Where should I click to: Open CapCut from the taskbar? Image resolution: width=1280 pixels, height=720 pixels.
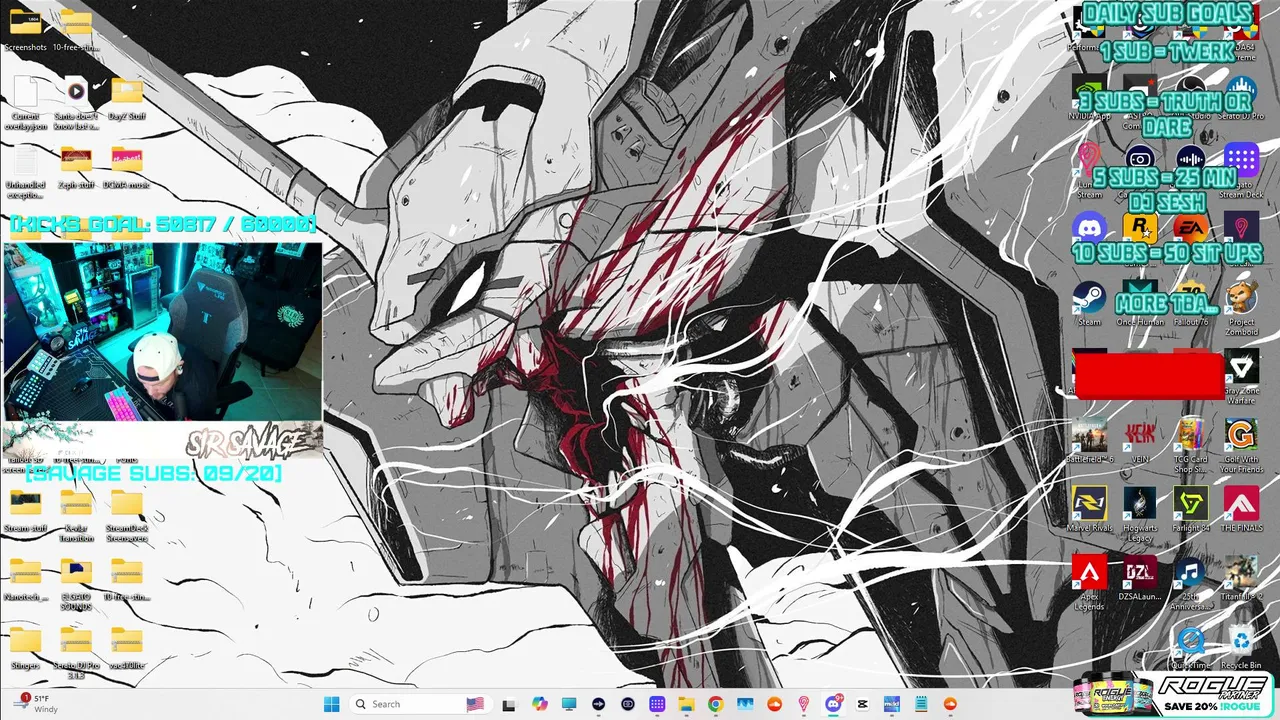tap(862, 704)
